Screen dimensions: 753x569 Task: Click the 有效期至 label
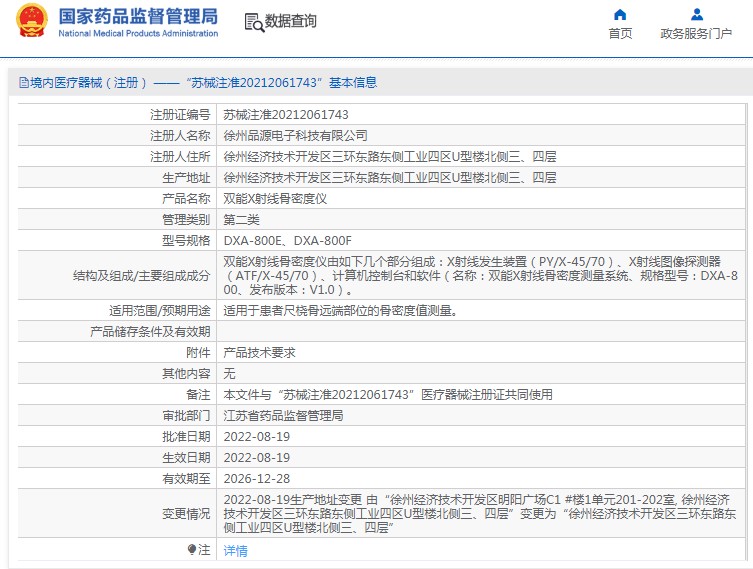point(186,479)
